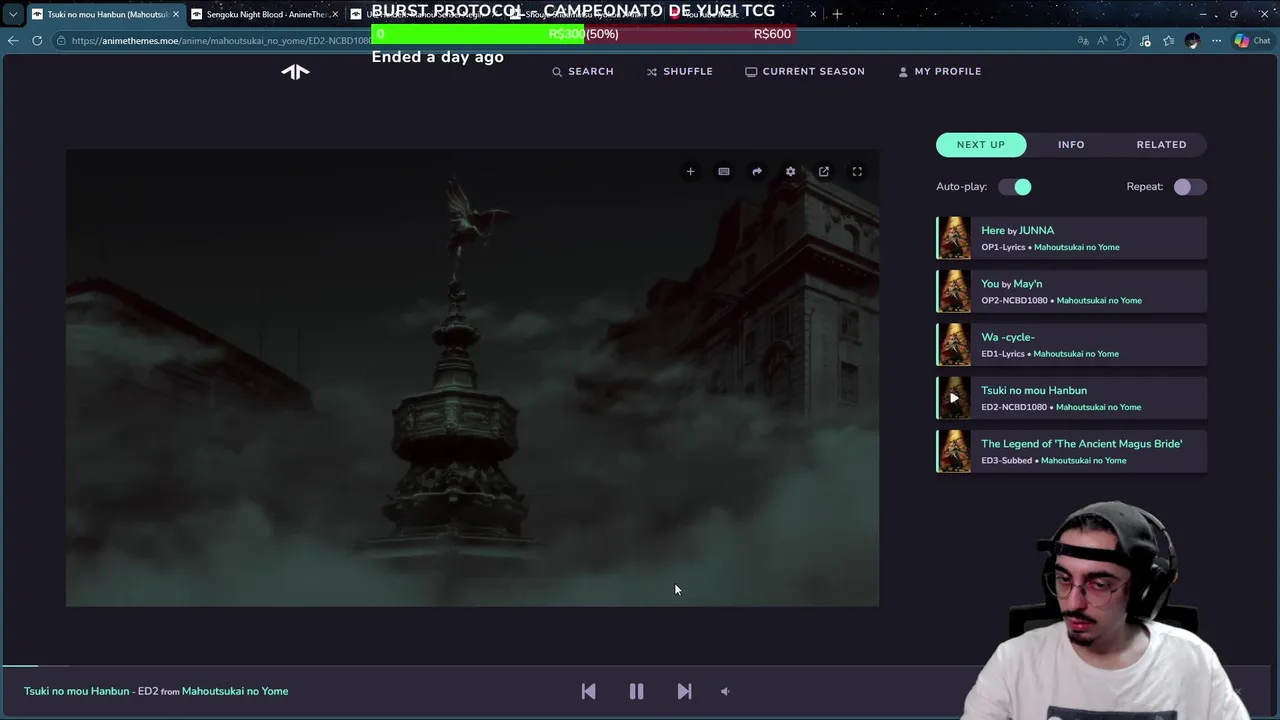Click the May'n artist link
The width and height of the screenshot is (1280, 720).
pos(1028,284)
